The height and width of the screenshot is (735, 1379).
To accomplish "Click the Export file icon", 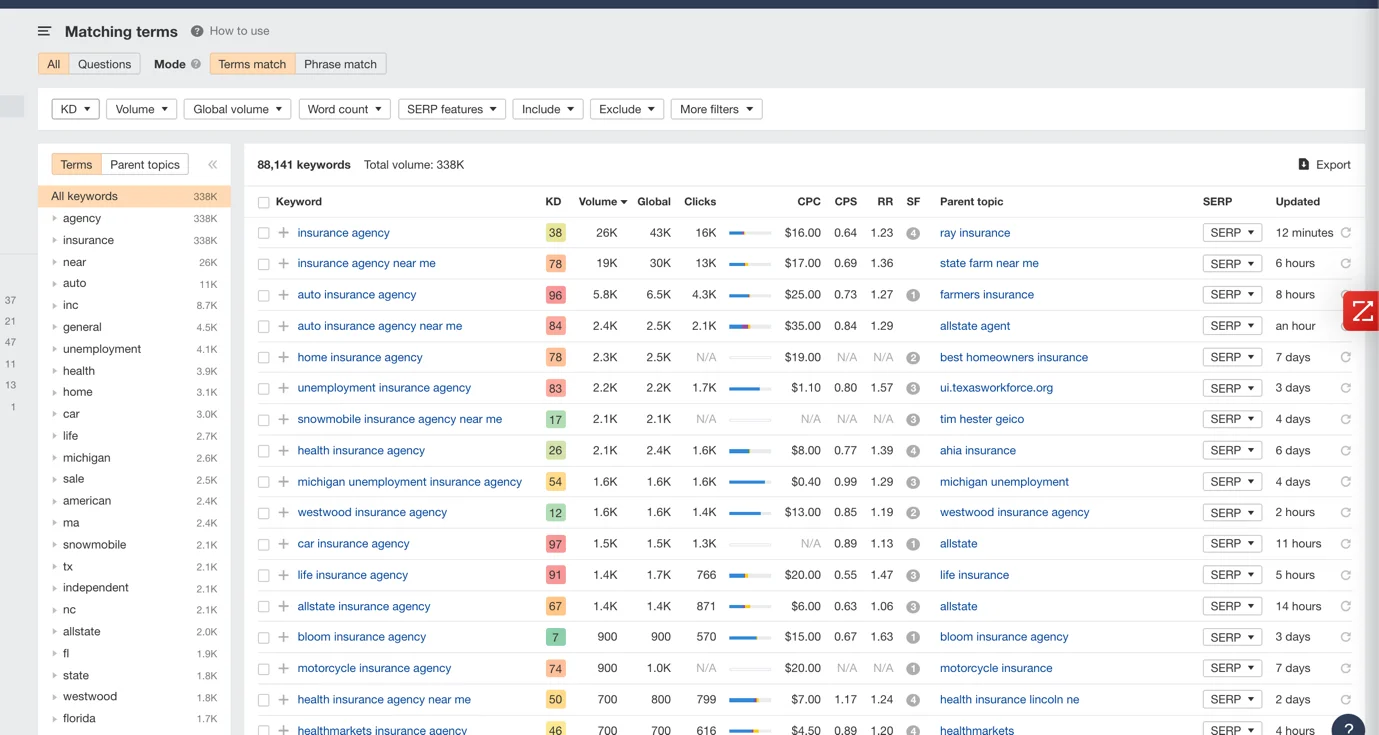I will (x=1303, y=164).
